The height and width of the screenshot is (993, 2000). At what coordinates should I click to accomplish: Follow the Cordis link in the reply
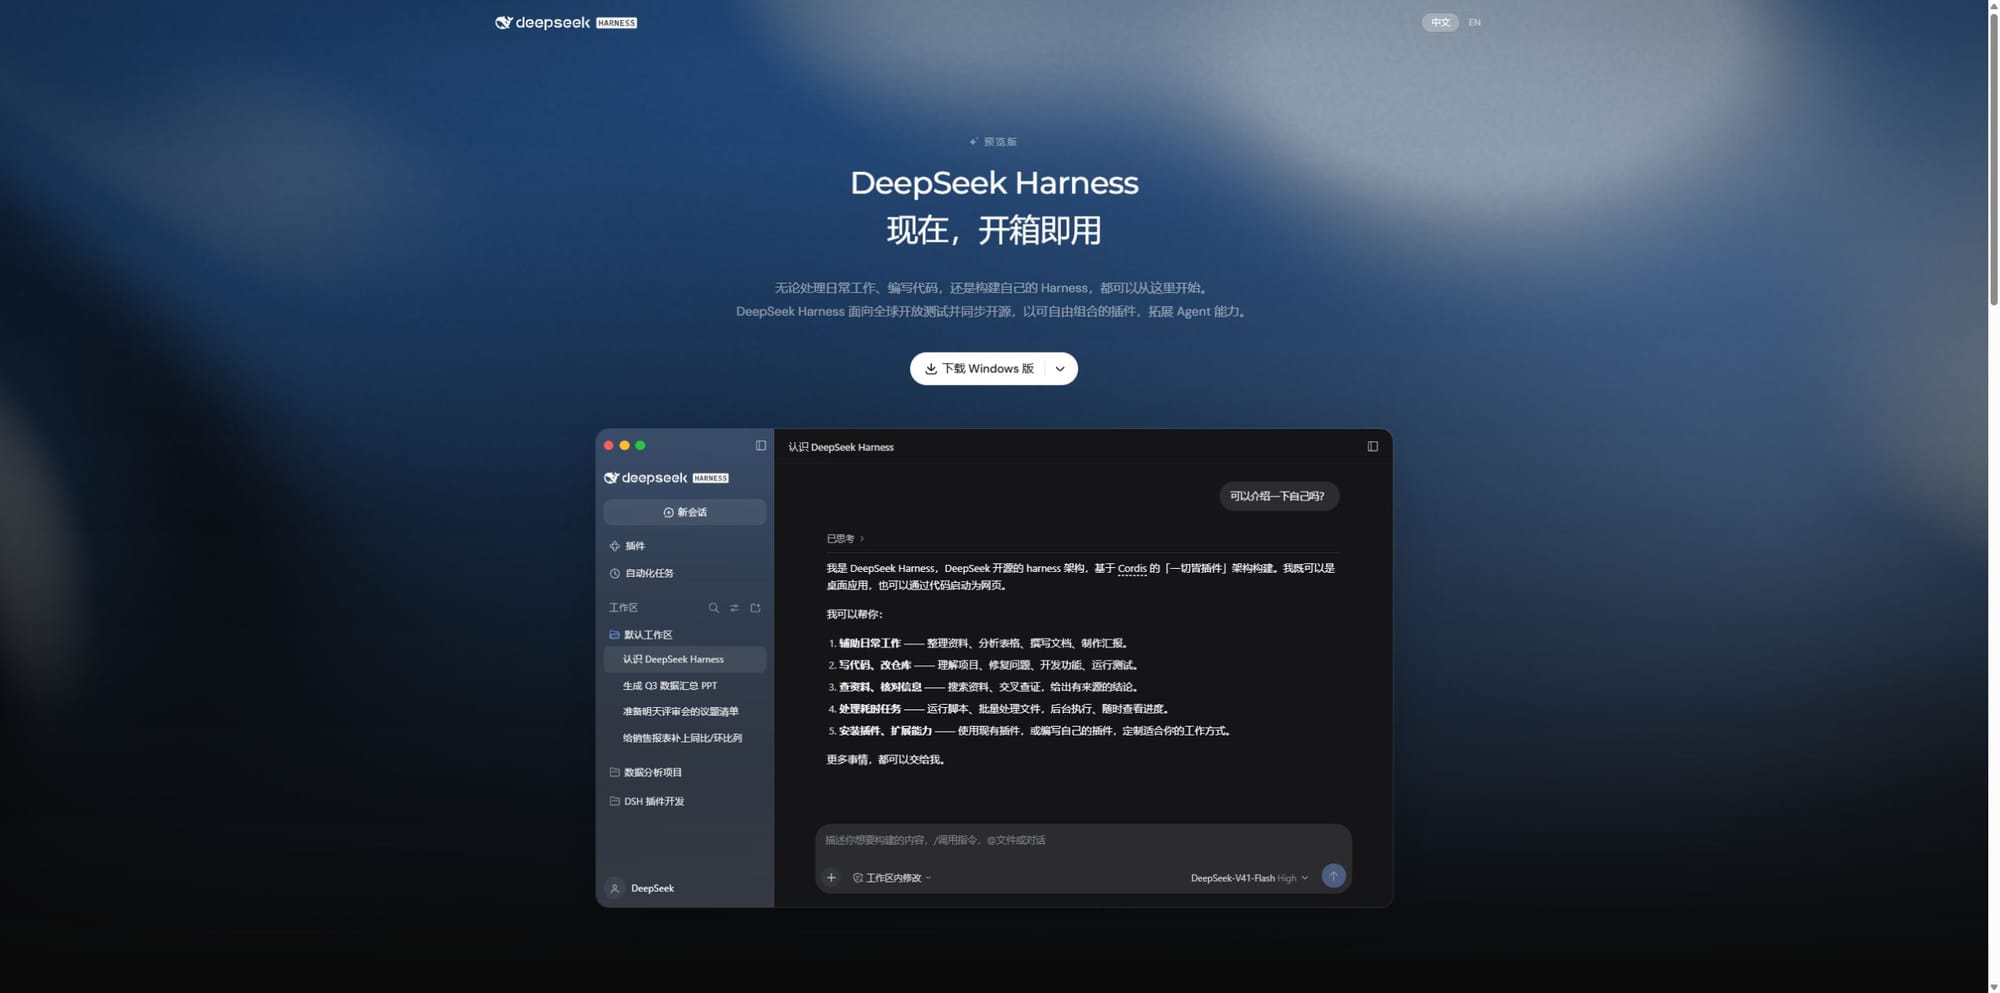pyautogui.click(x=1132, y=568)
